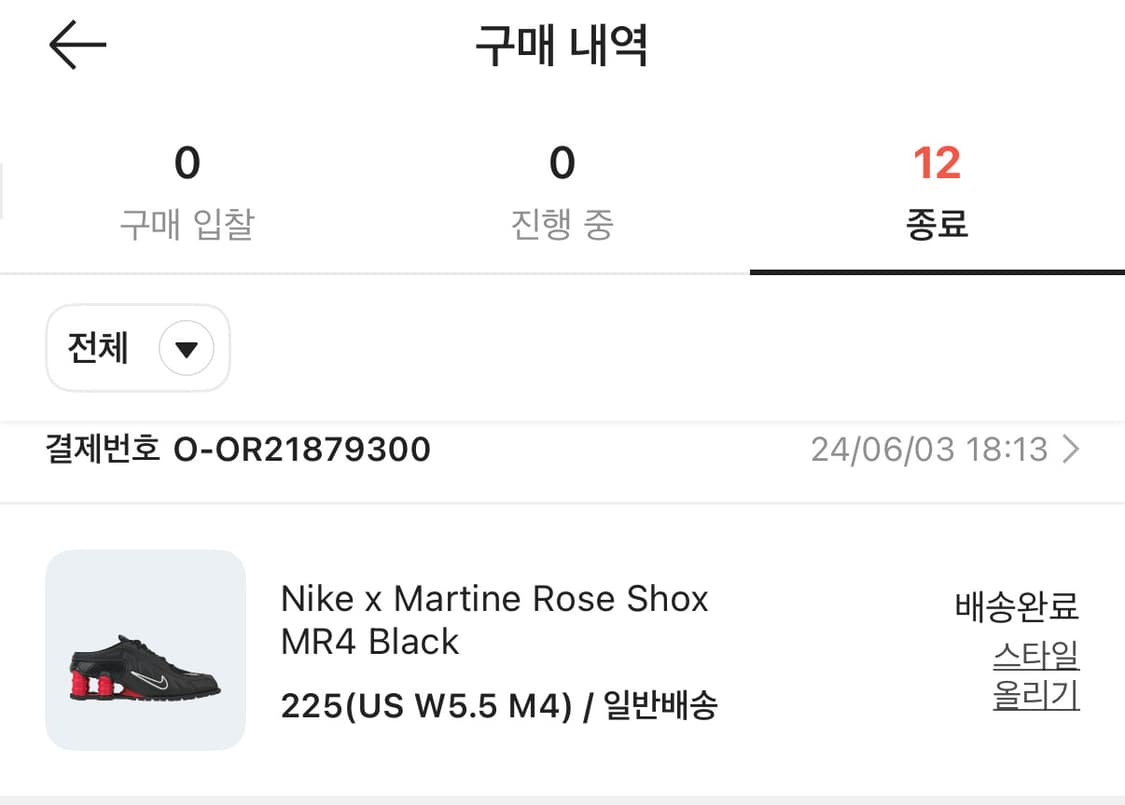Click the black underline beneath 종료 tab

pos(937,272)
